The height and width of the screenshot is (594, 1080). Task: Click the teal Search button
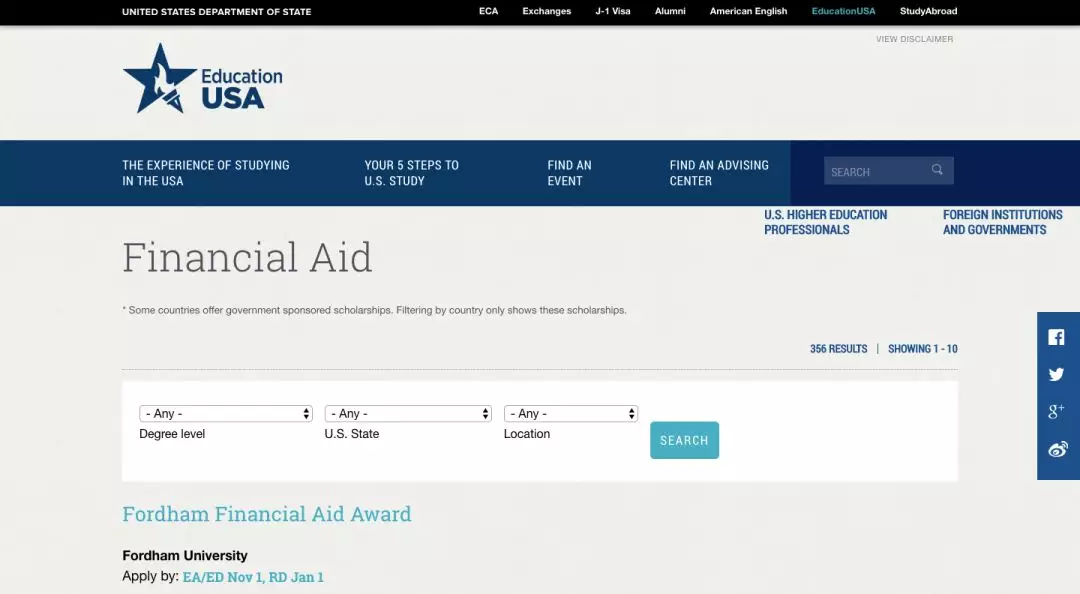(685, 440)
